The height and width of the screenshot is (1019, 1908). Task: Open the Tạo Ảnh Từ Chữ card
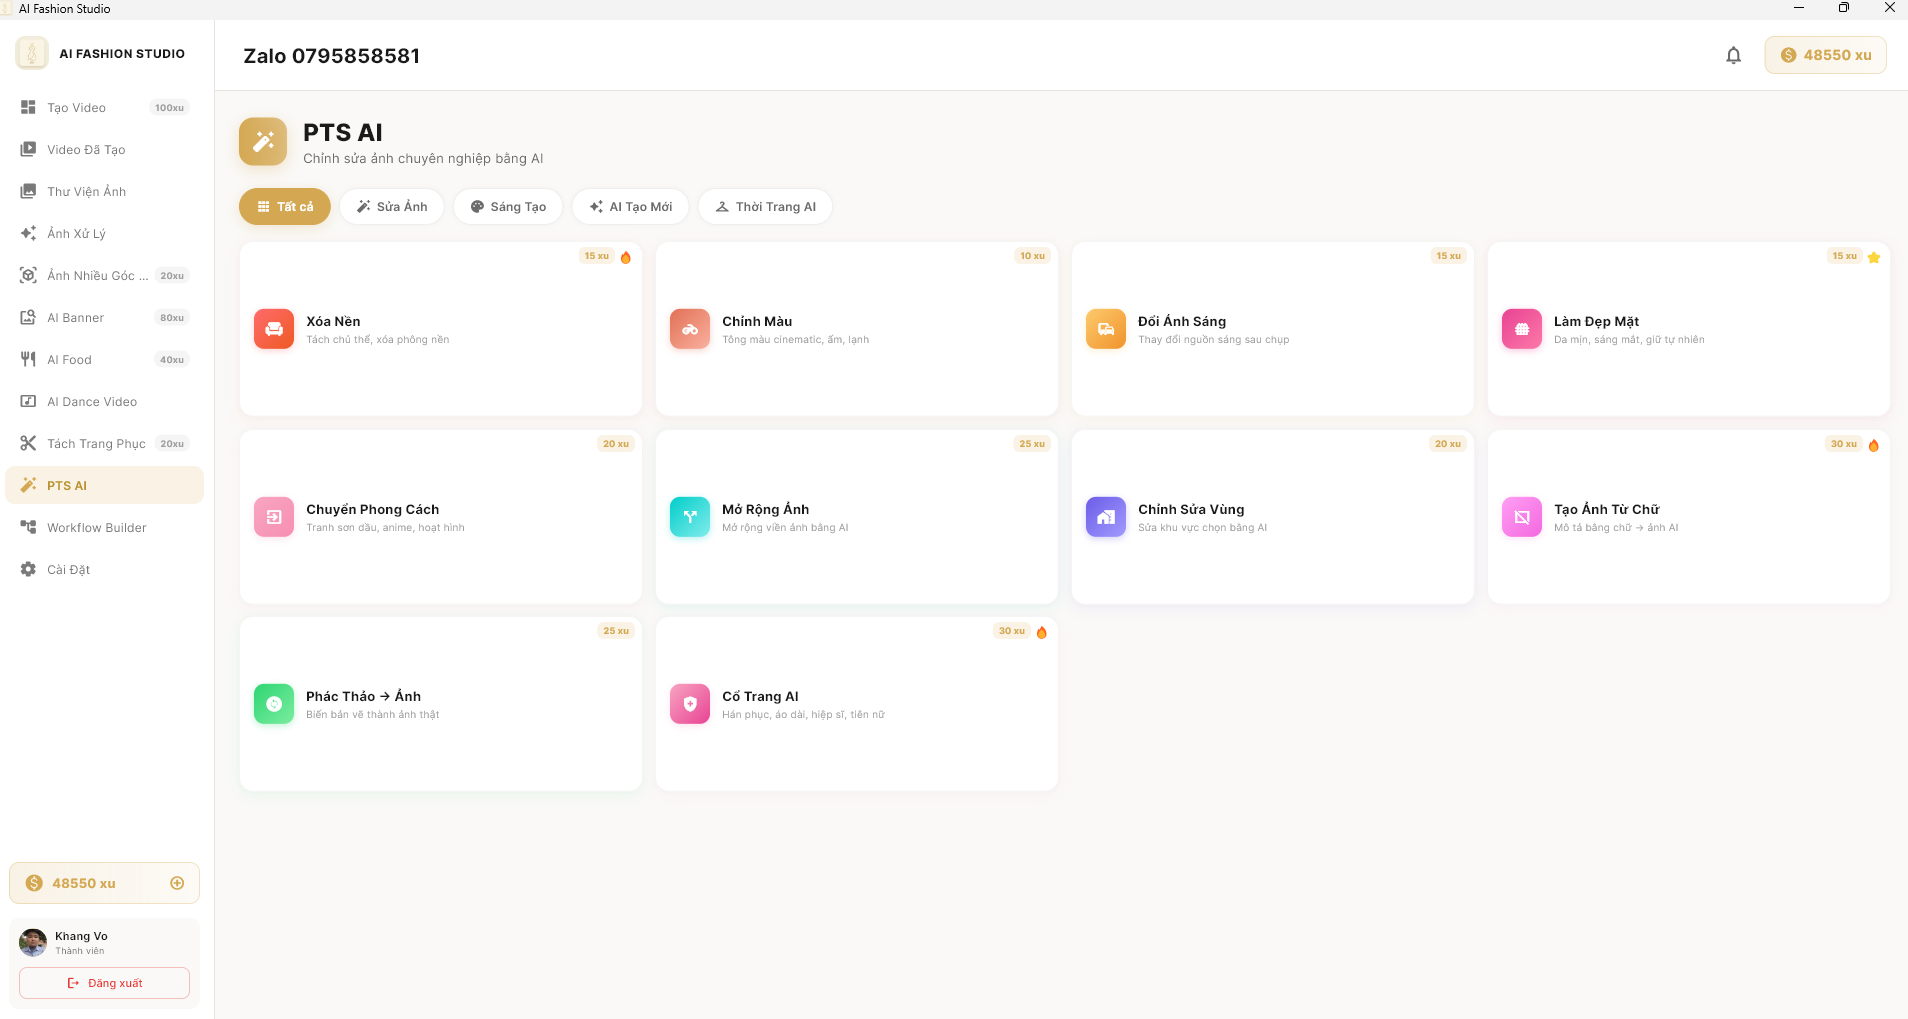[1688, 517]
